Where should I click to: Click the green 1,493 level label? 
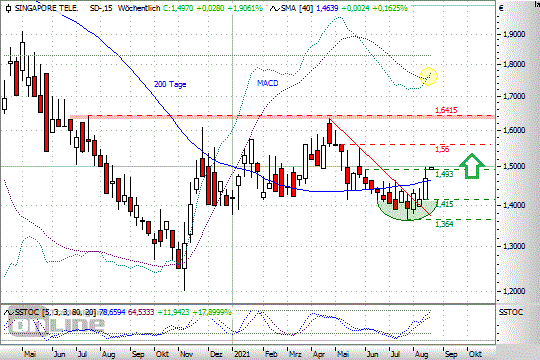[x=444, y=174]
